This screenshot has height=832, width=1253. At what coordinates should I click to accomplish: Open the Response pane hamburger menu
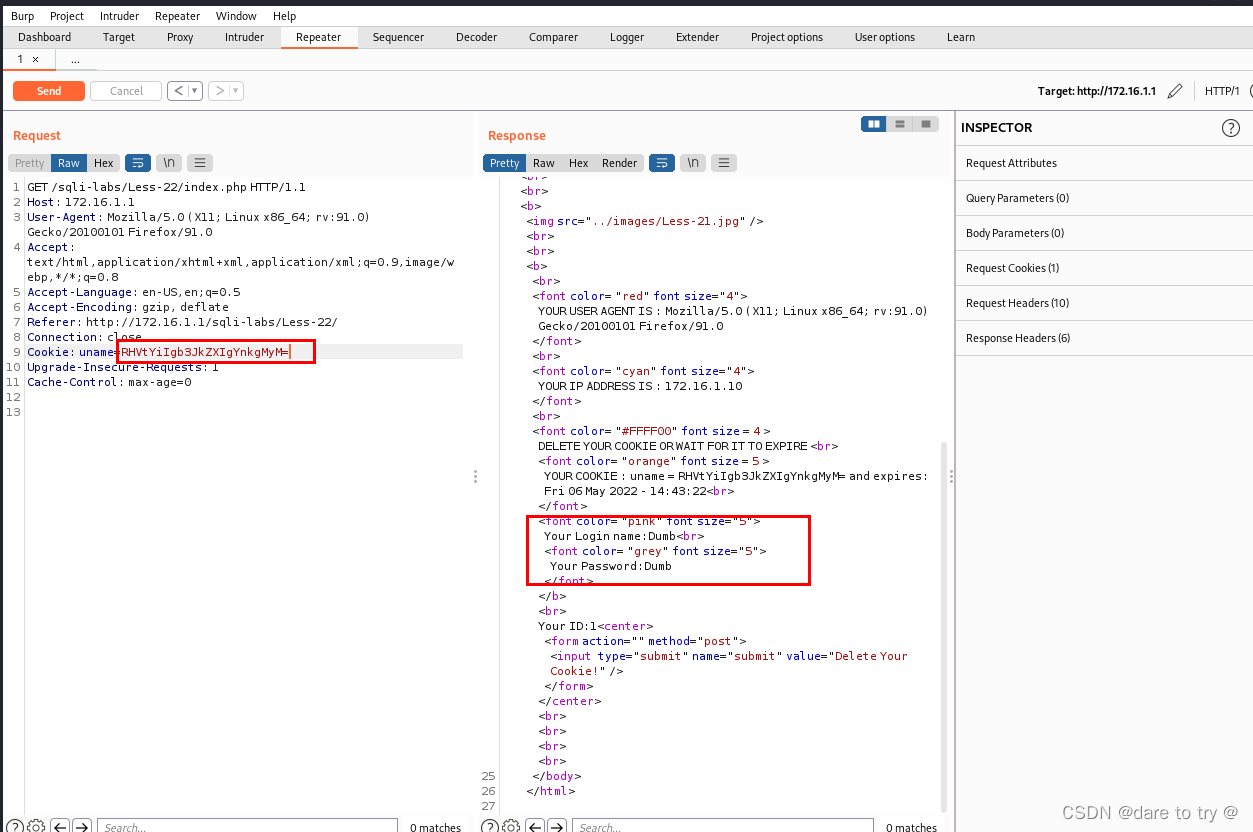(x=724, y=163)
